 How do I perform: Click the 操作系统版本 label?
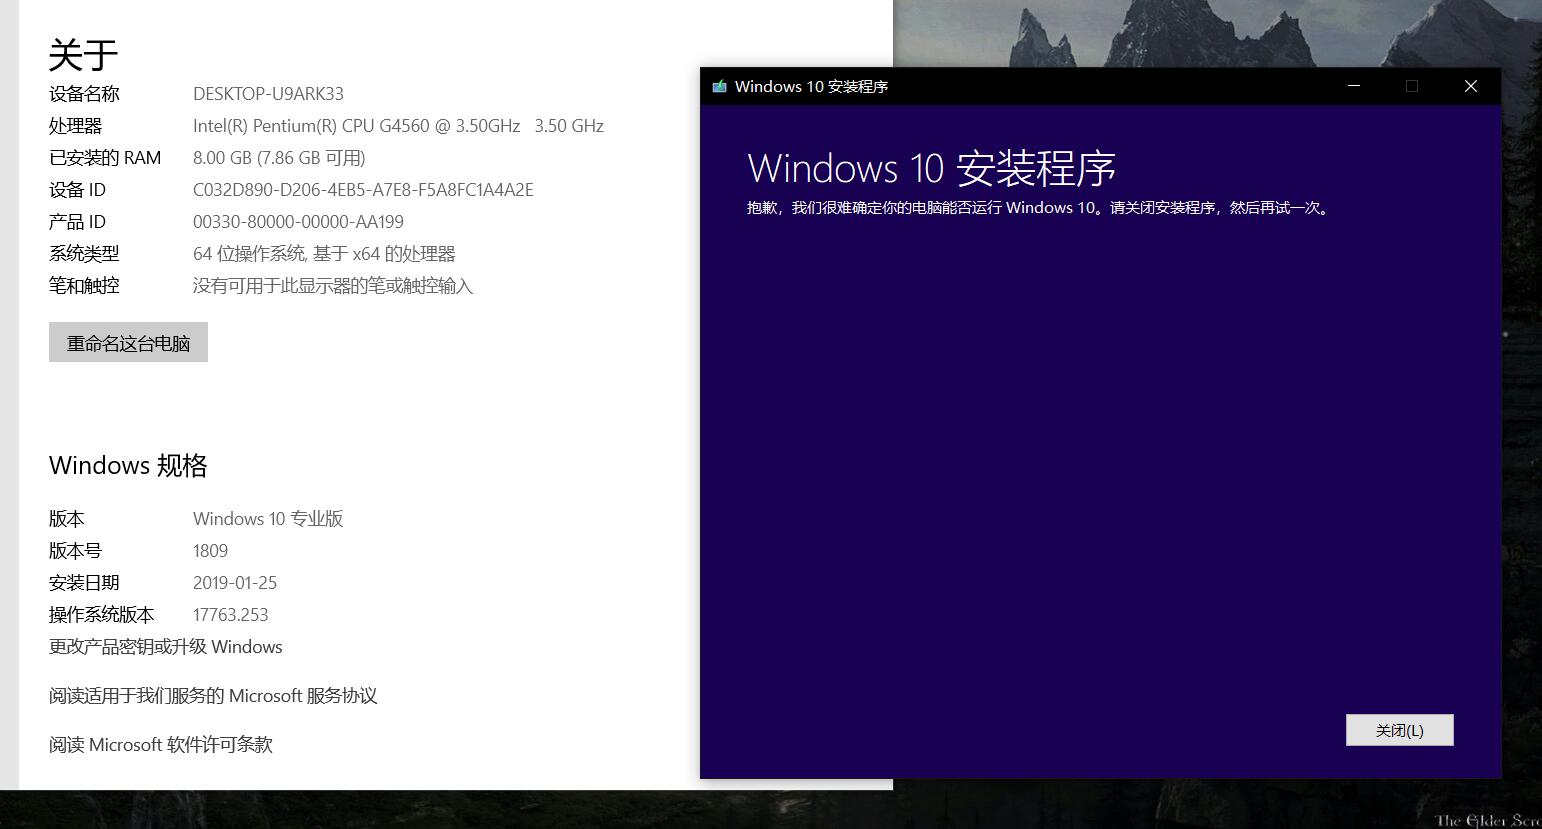(x=102, y=615)
